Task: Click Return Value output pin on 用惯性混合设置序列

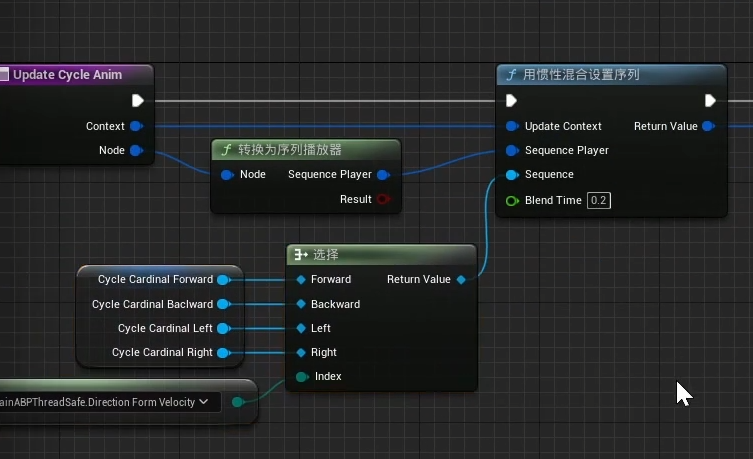Action: (x=708, y=126)
